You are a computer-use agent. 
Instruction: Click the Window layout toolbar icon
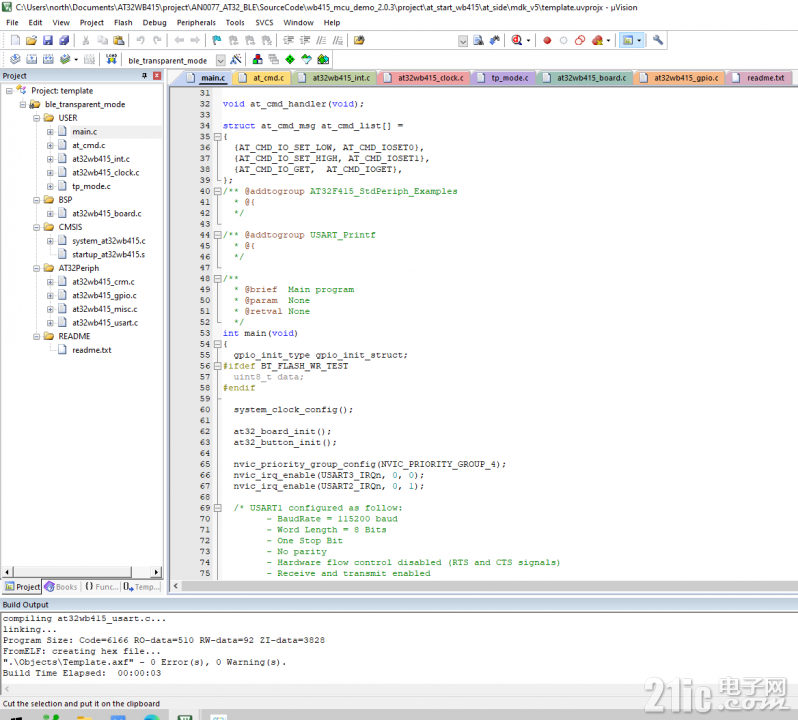[628, 40]
